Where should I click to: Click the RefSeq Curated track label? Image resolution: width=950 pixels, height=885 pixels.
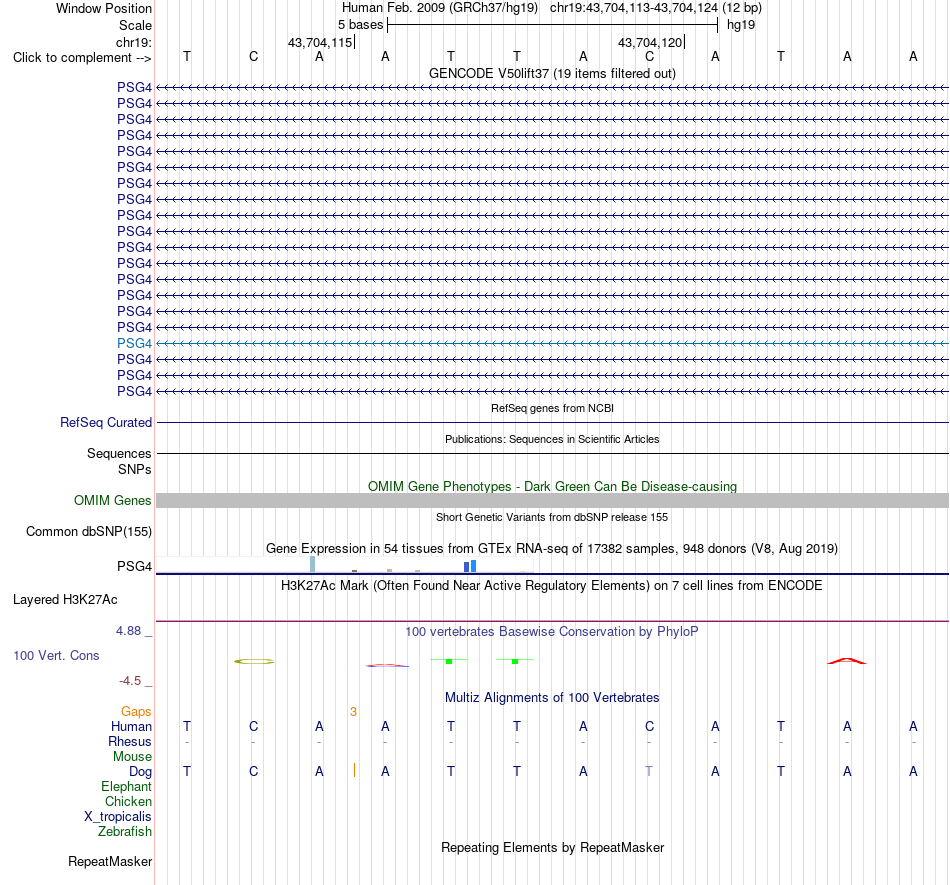click(105, 422)
